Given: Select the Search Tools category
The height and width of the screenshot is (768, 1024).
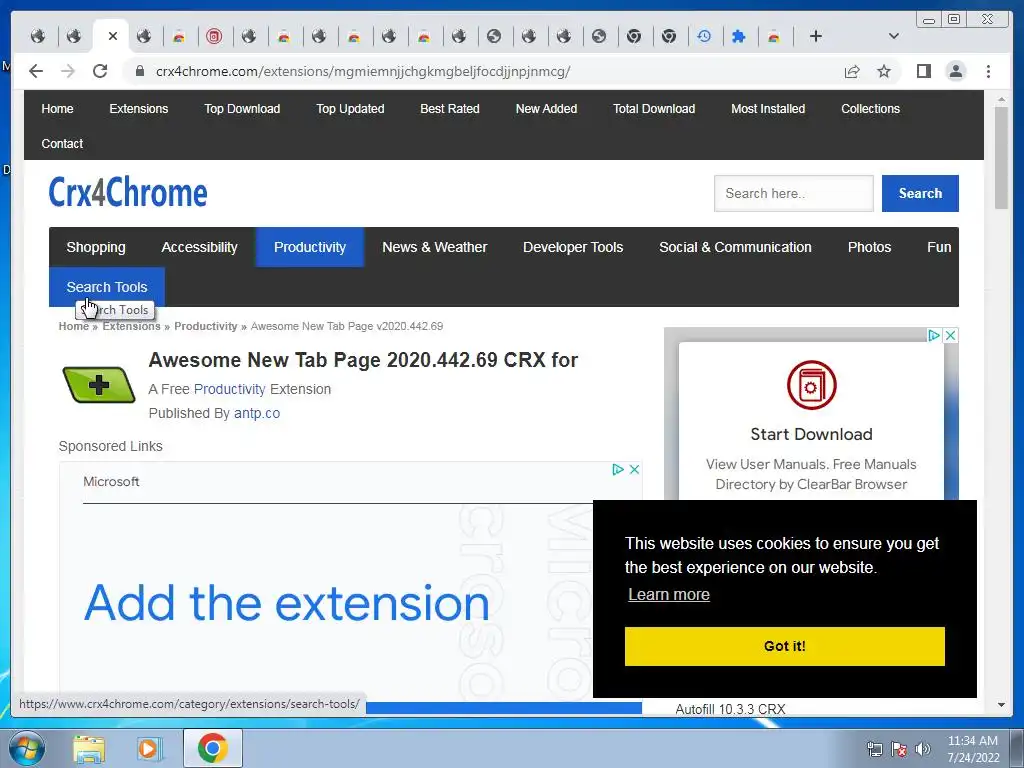Looking at the screenshot, I should tap(107, 287).
